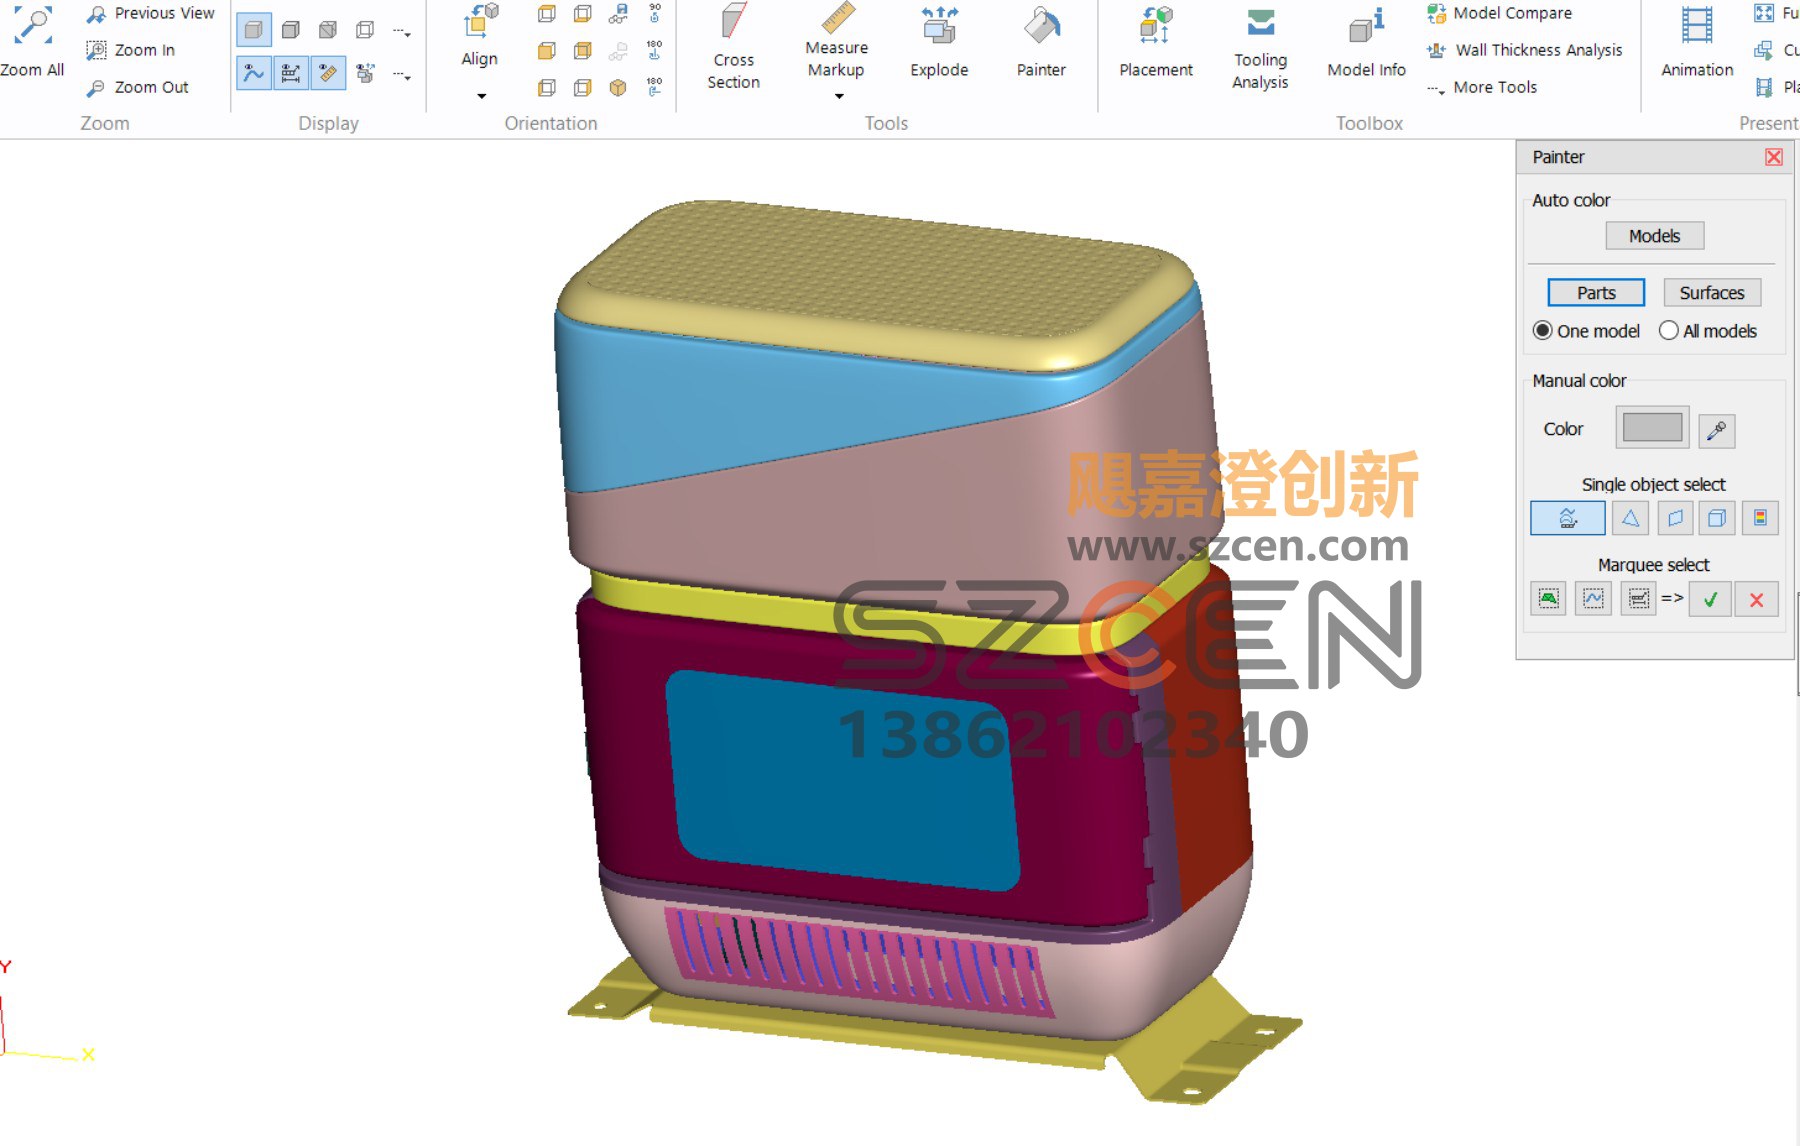Image resolution: width=1800 pixels, height=1146 pixels.
Task: Select the triangle facet select mode
Action: pyautogui.click(x=1630, y=518)
